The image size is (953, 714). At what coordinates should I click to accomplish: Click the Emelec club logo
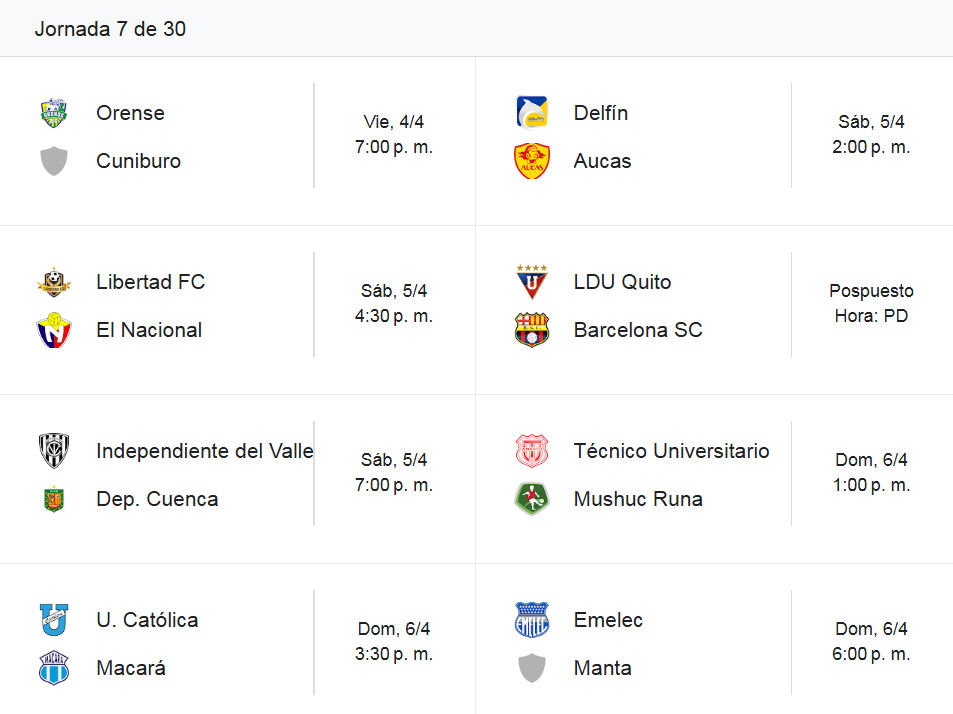coord(532,620)
